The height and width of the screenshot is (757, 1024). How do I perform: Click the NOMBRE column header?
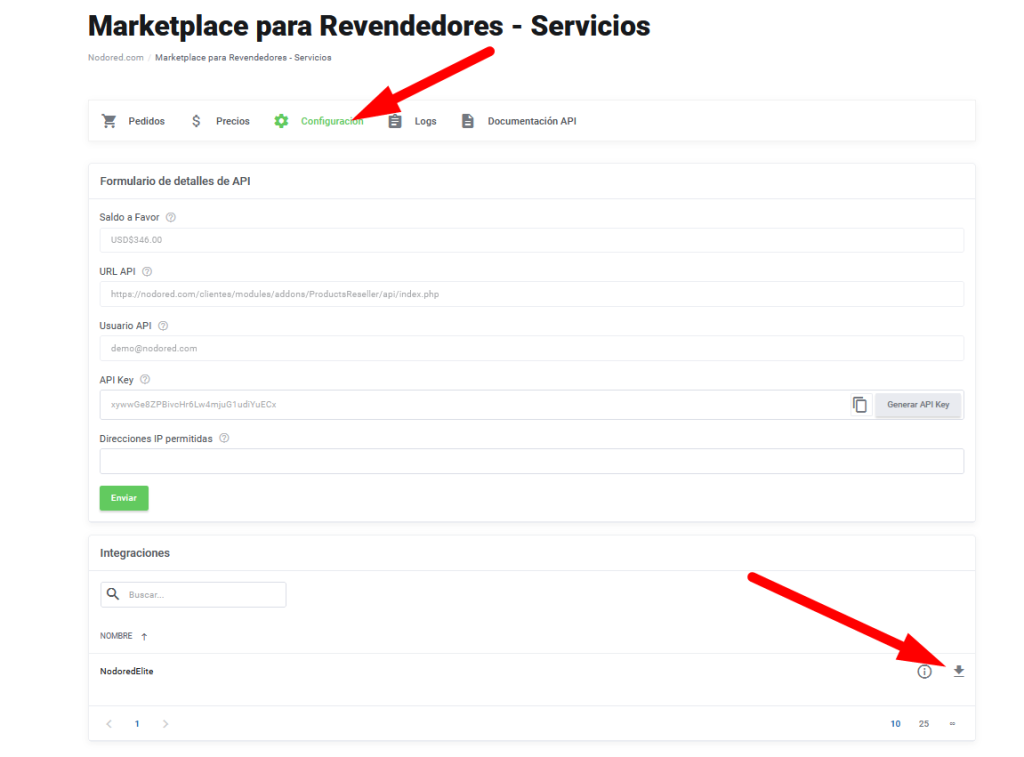[116, 636]
